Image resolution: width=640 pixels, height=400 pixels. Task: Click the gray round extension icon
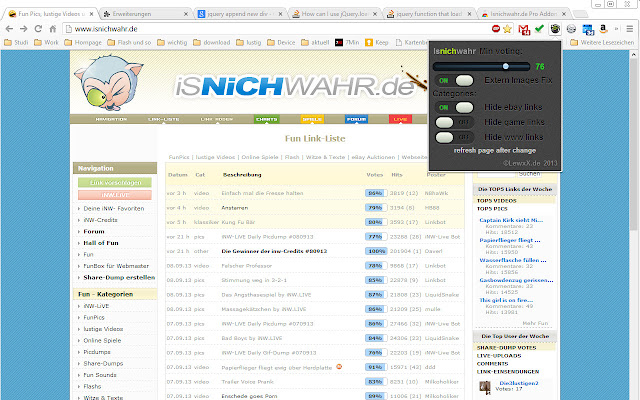coord(571,29)
